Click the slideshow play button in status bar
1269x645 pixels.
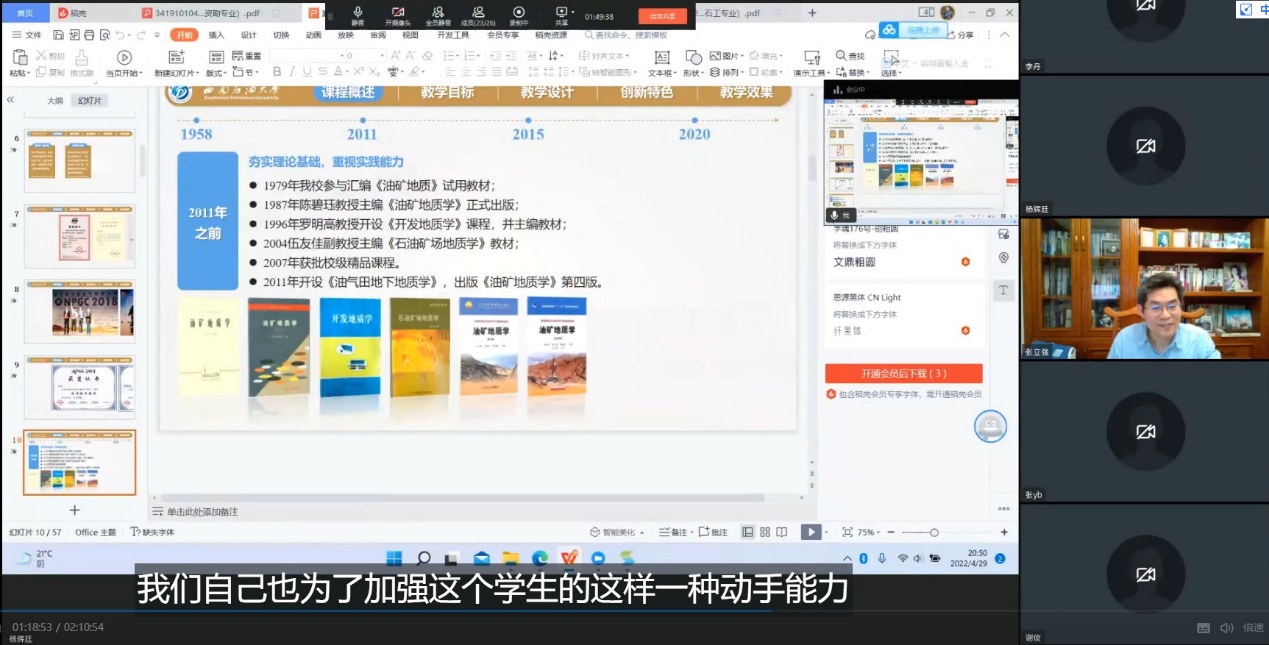[x=810, y=532]
